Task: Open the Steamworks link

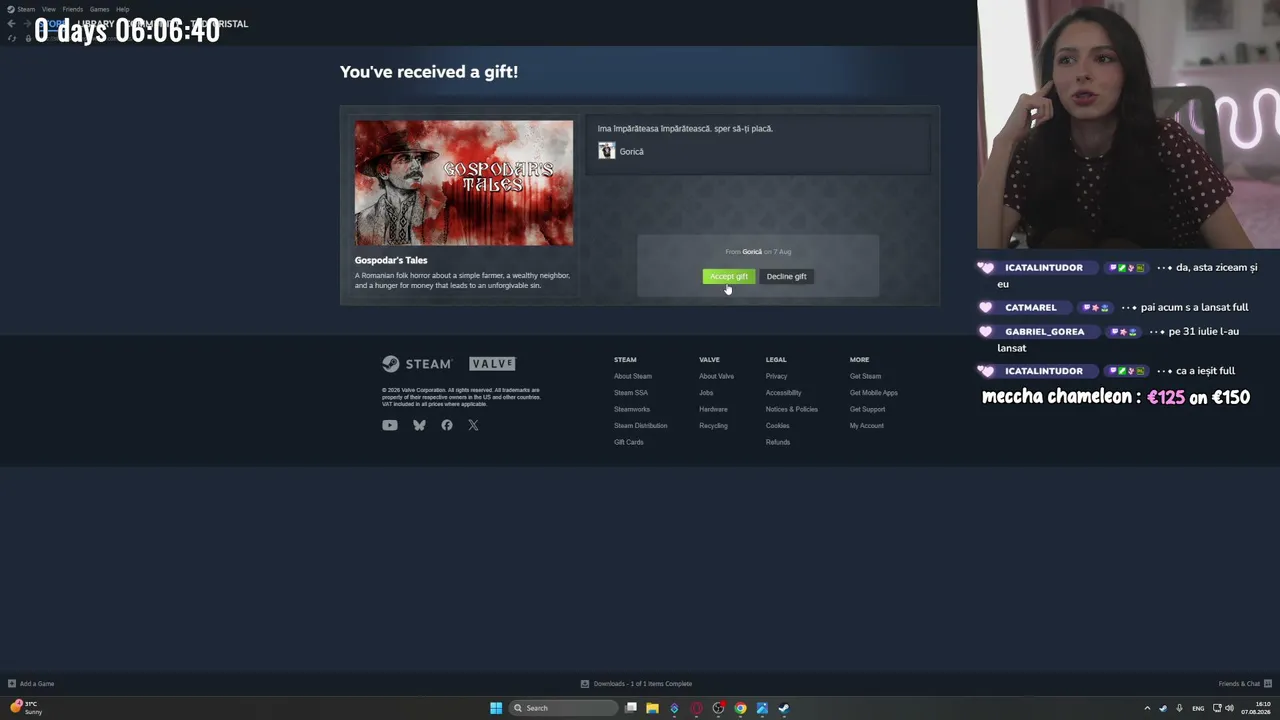Action: pos(632,409)
